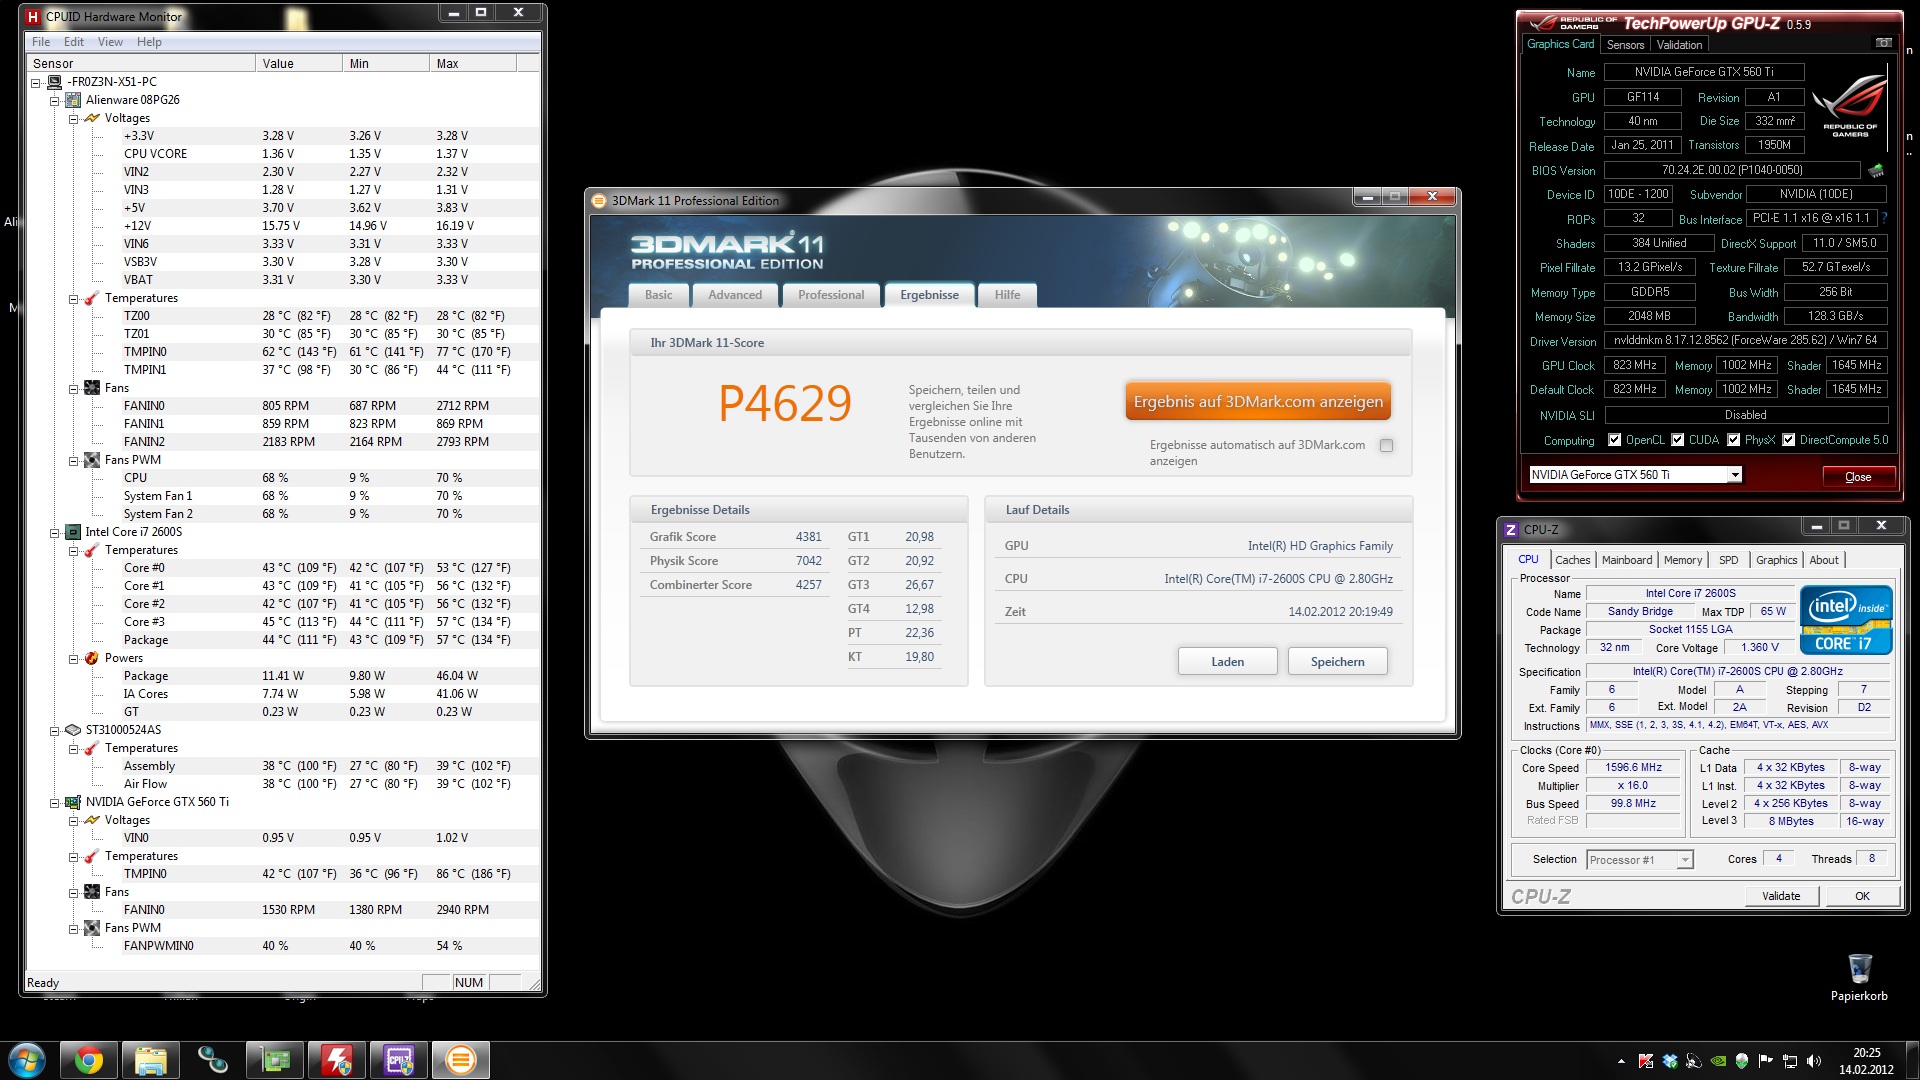
Task: Click the GPU-Z BIOS save chip icon
Action: pos(1876,170)
